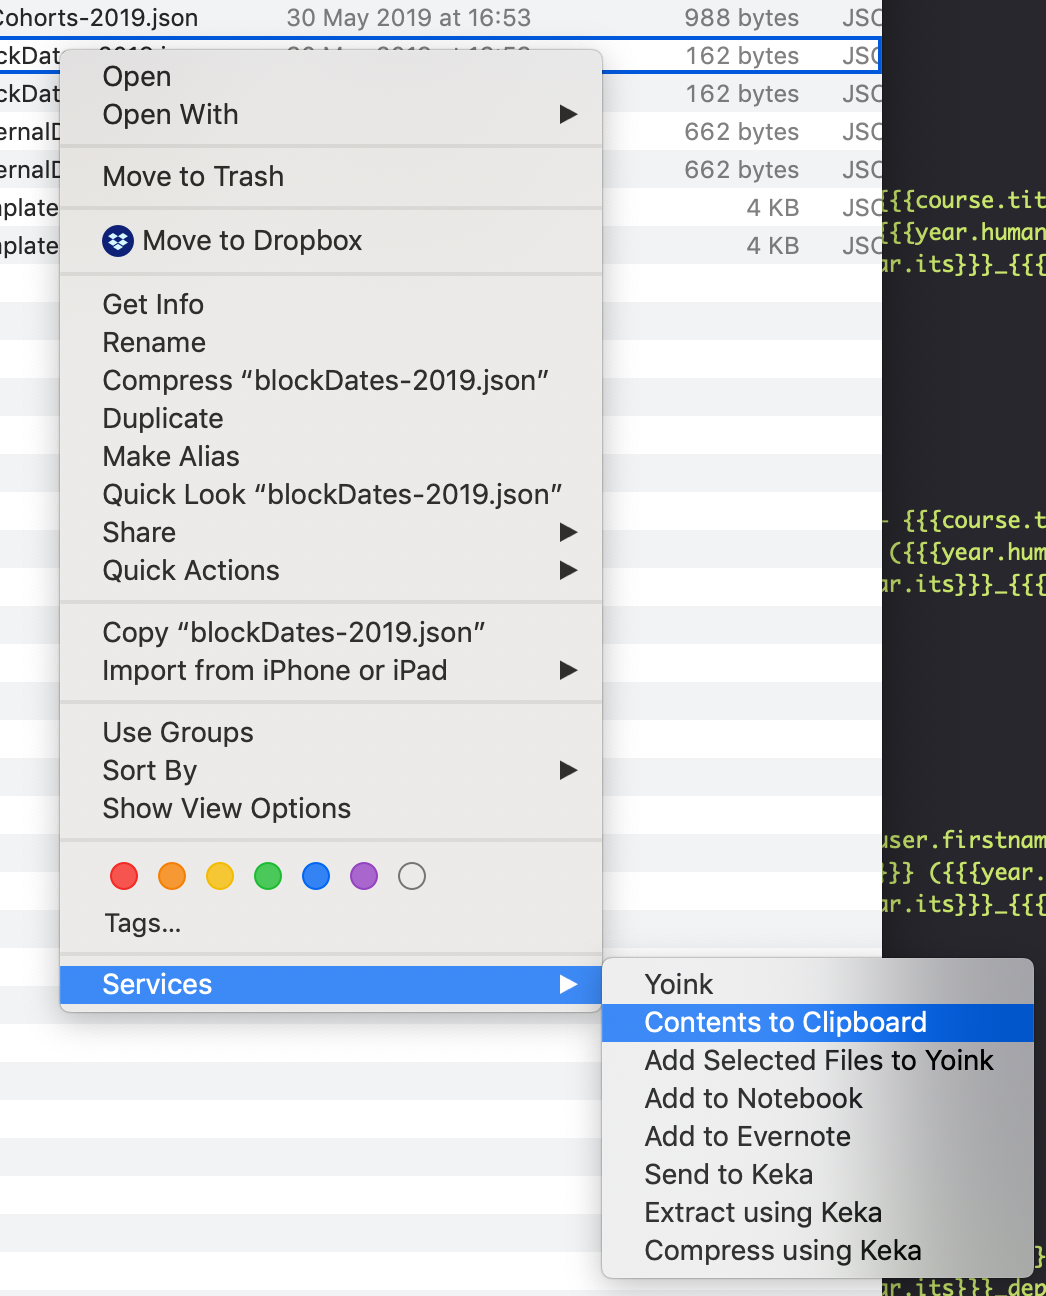Choose Compress using Keka
Screen dimensions: 1046x1296
(818, 1250)
